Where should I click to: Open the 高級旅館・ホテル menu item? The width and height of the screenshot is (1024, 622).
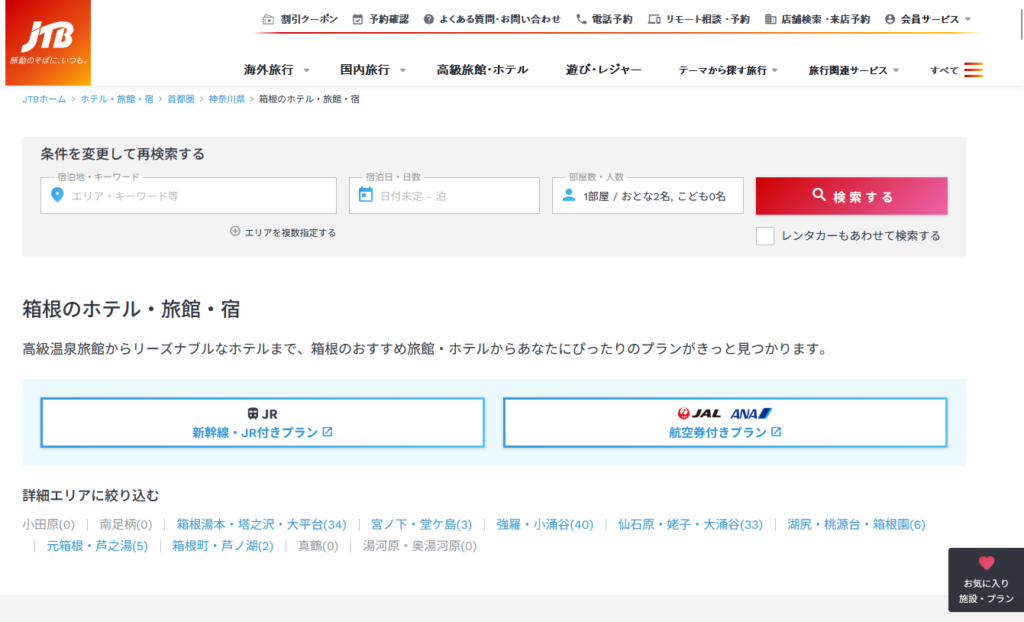pos(482,70)
